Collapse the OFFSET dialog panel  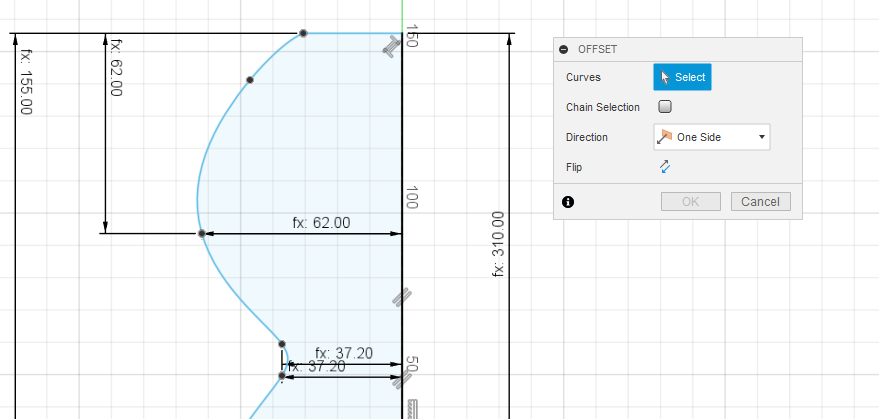(564, 49)
